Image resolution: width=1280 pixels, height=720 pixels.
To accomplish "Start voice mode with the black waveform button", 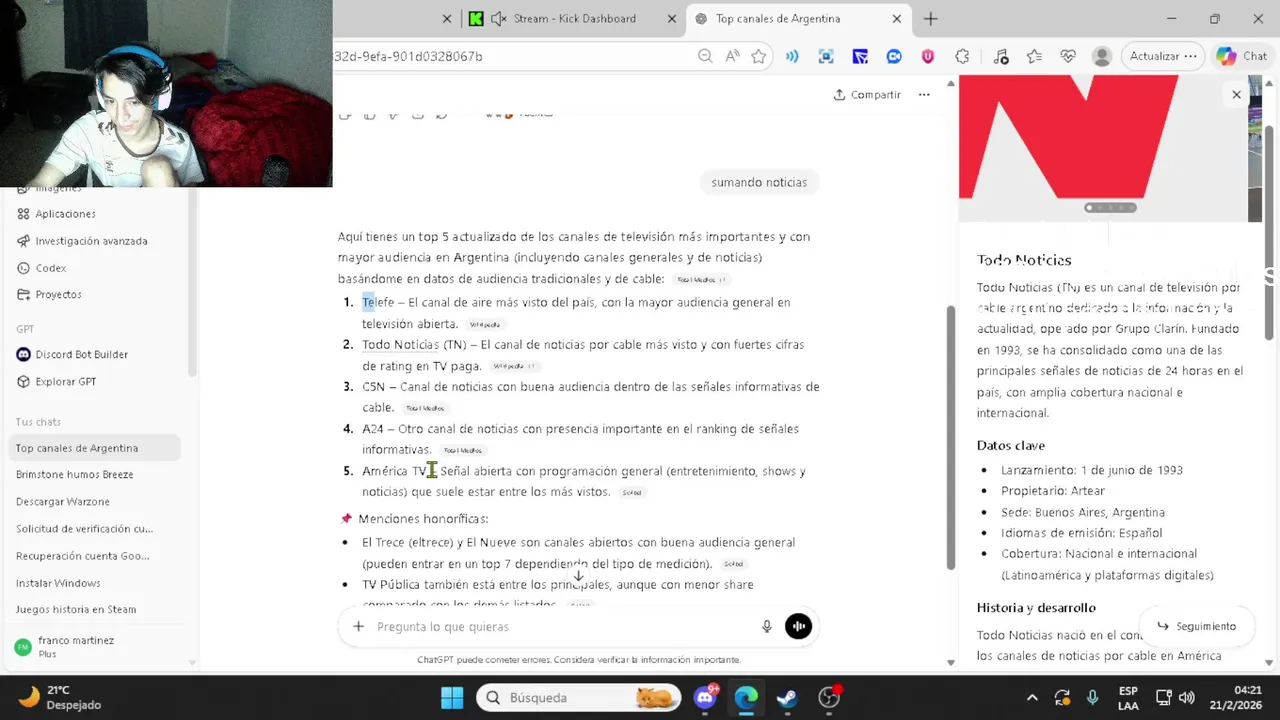I will pos(798,626).
